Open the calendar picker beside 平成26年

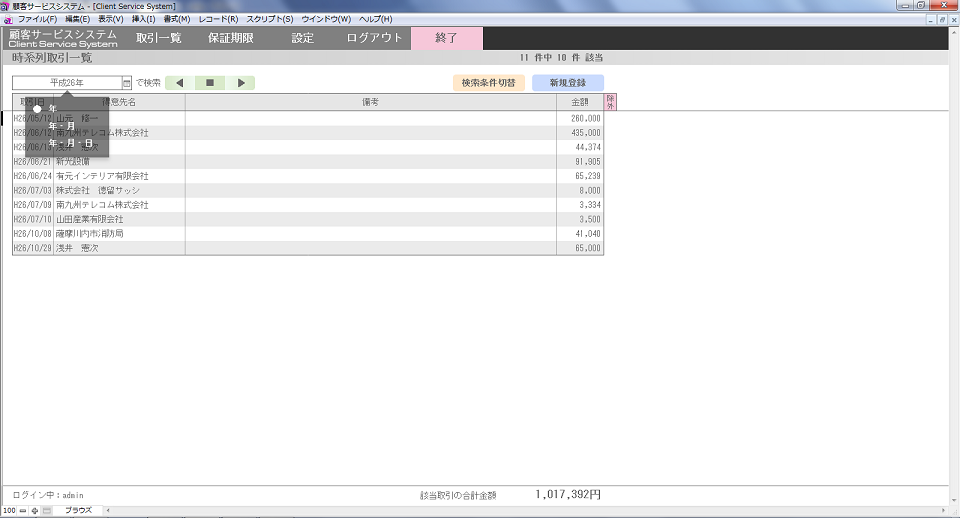click(127, 83)
